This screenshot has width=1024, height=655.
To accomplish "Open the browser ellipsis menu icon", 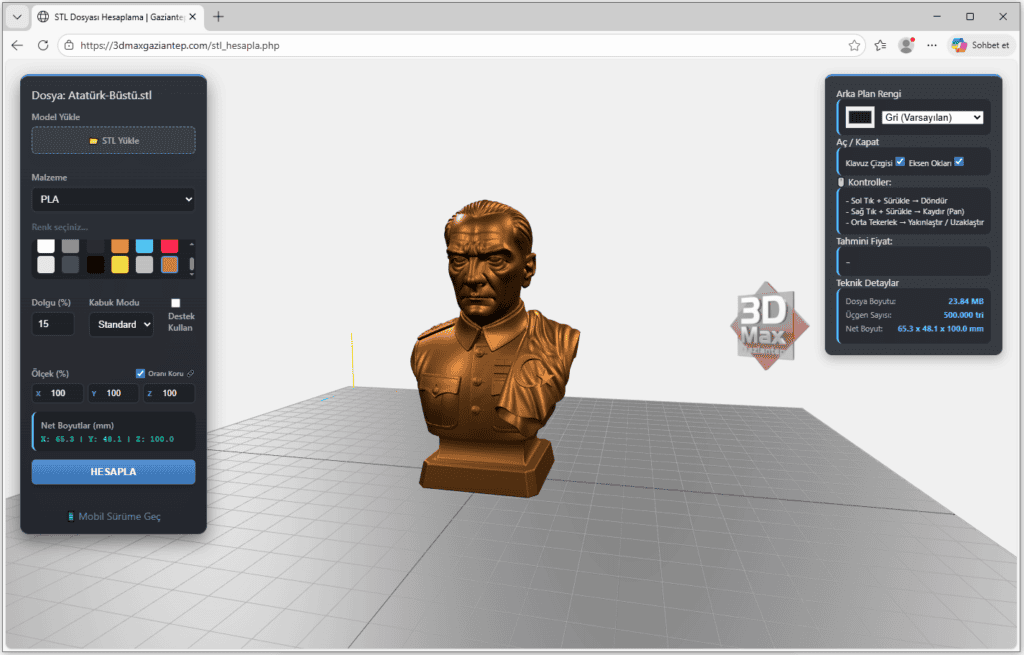I will [931, 45].
